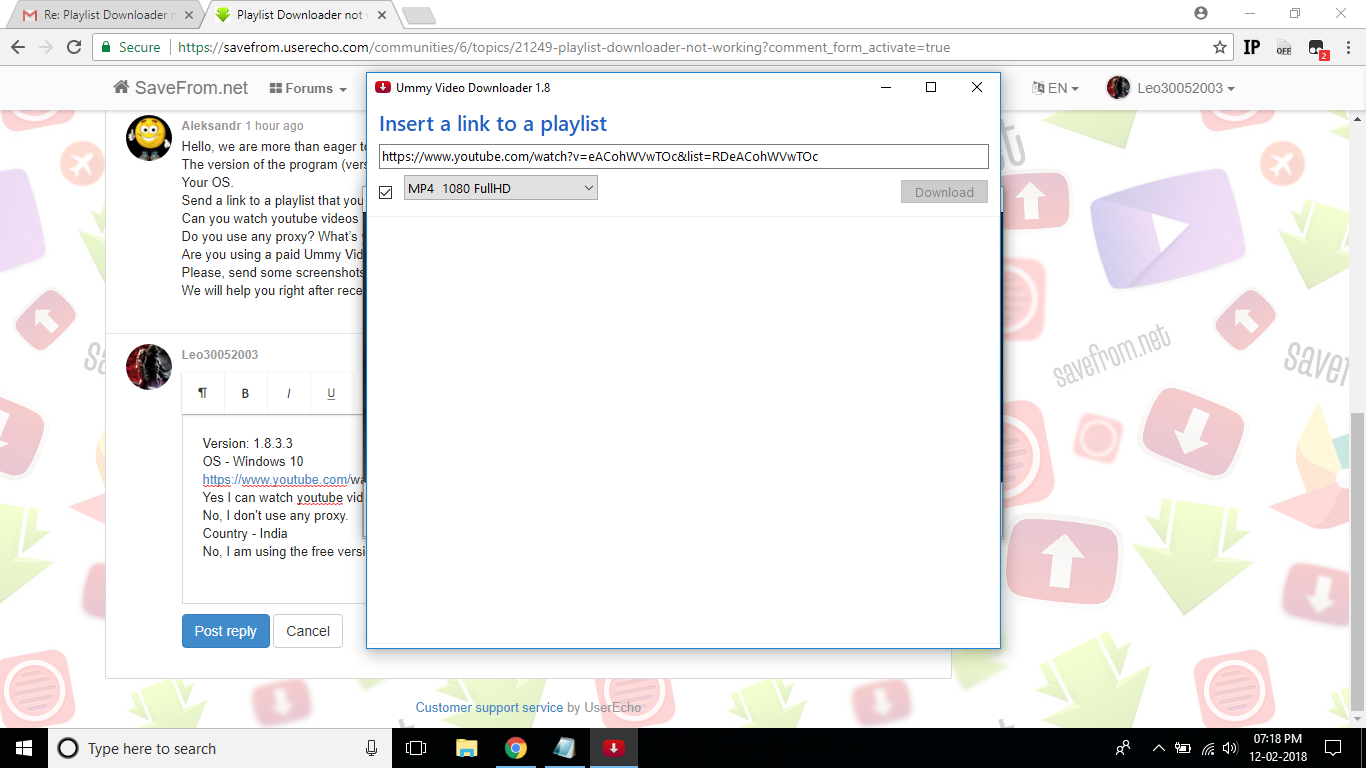
Task: Click the Ummy Video Downloader taskbar icon
Action: tap(614, 748)
